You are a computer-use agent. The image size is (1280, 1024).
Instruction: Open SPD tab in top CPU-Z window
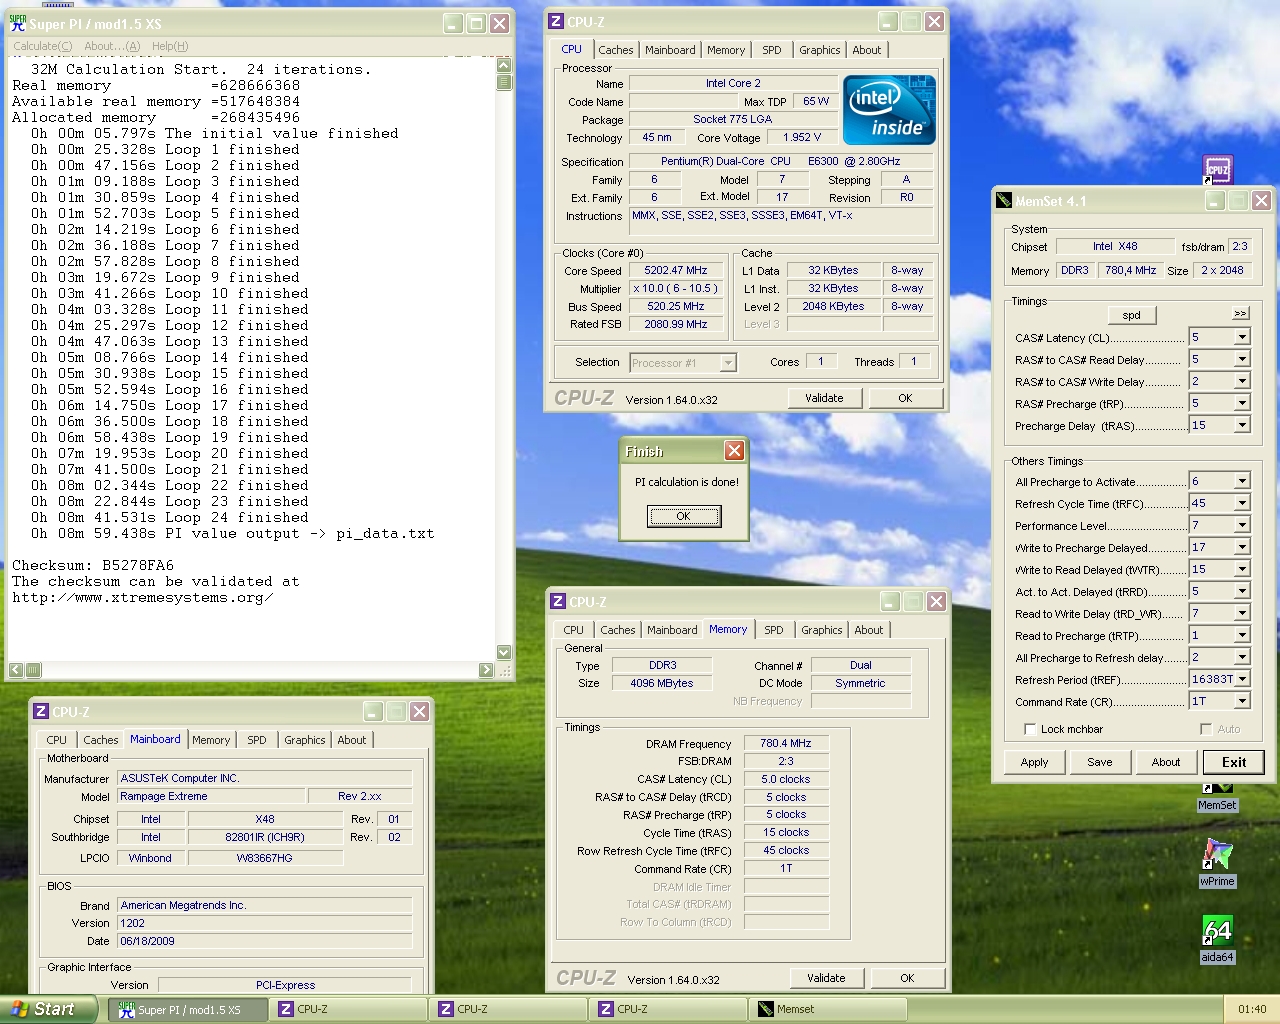pos(772,50)
